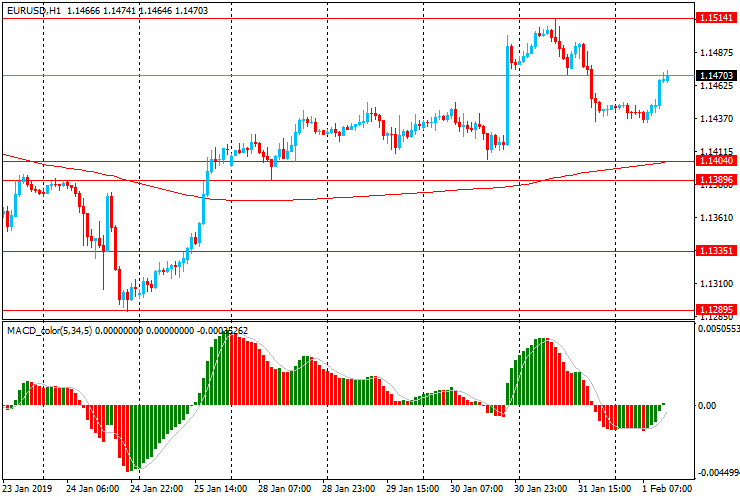Click the 25 Jan 14:00 time label

[x=219, y=490]
